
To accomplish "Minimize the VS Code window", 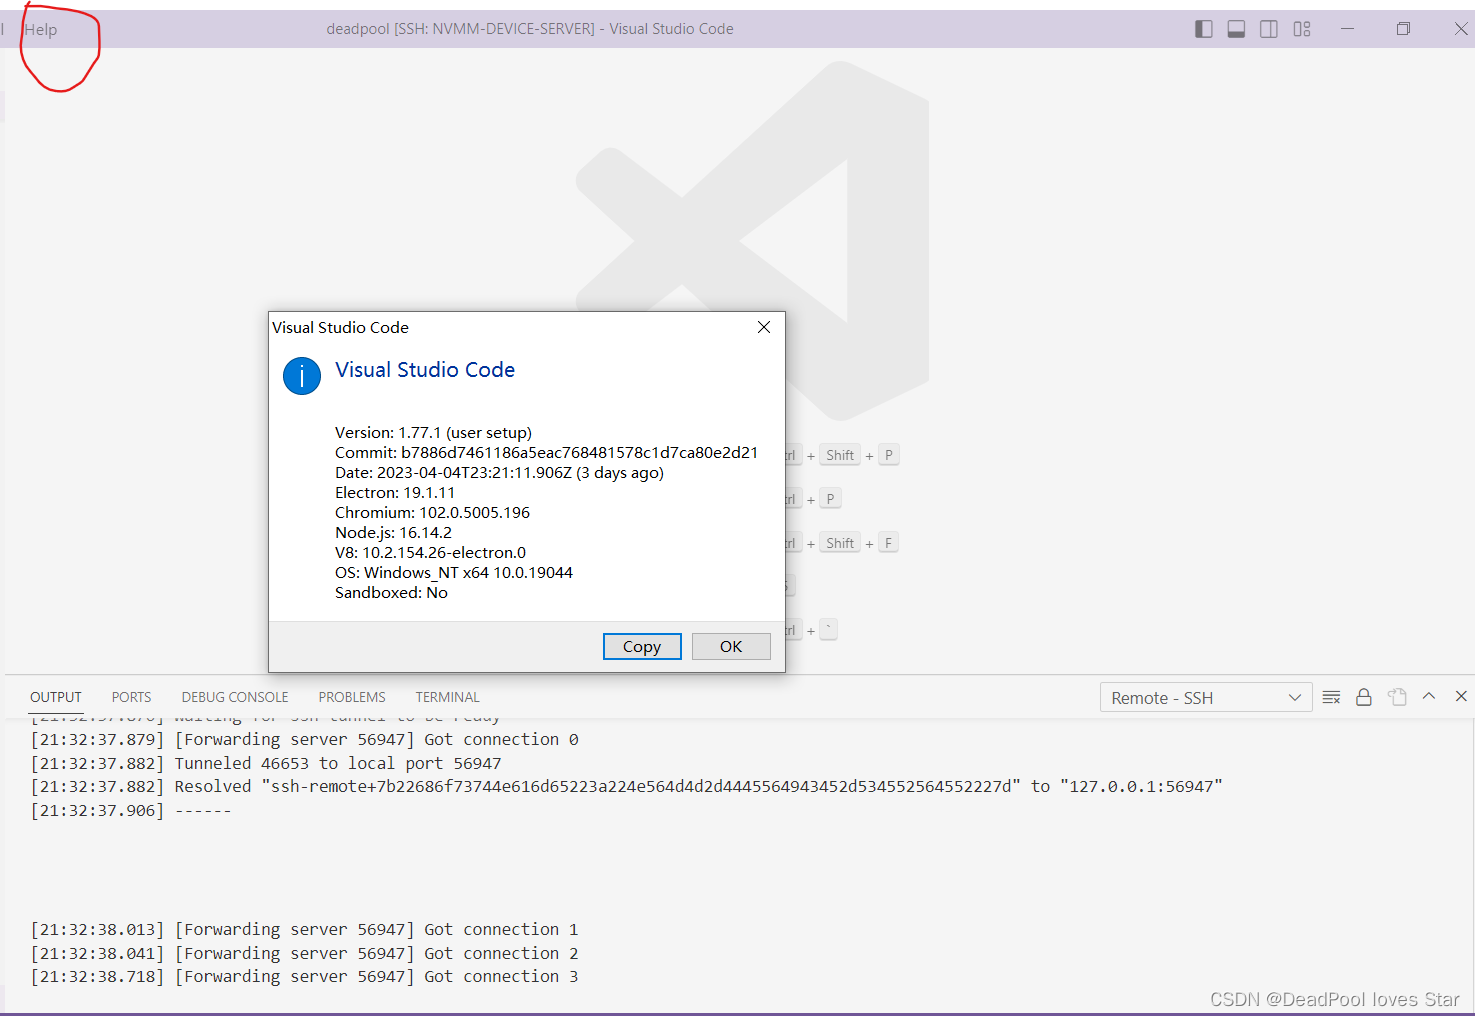I will (1347, 29).
